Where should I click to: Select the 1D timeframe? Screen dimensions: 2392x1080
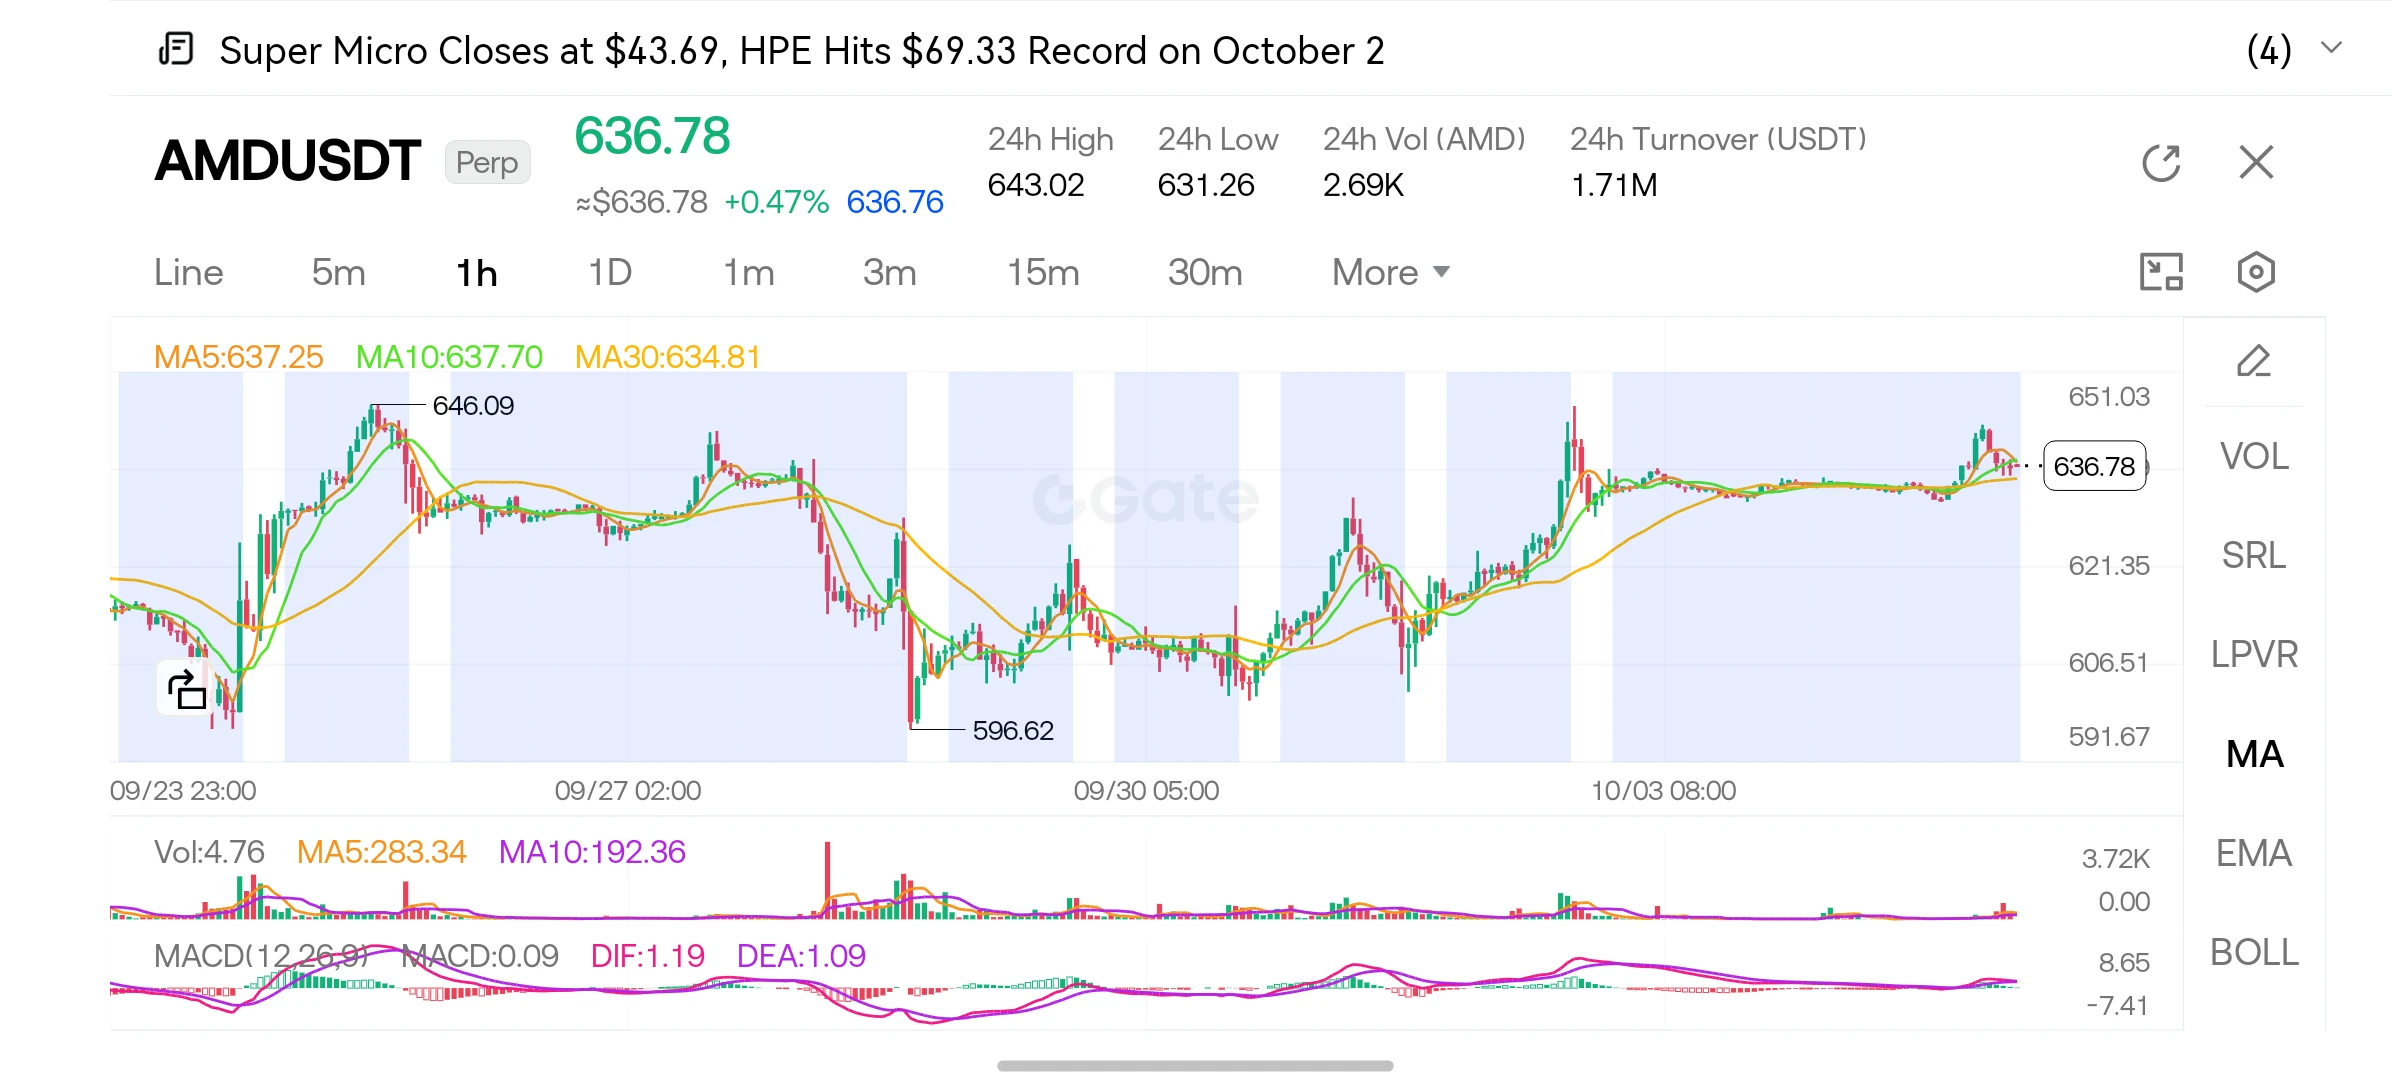pos(610,273)
